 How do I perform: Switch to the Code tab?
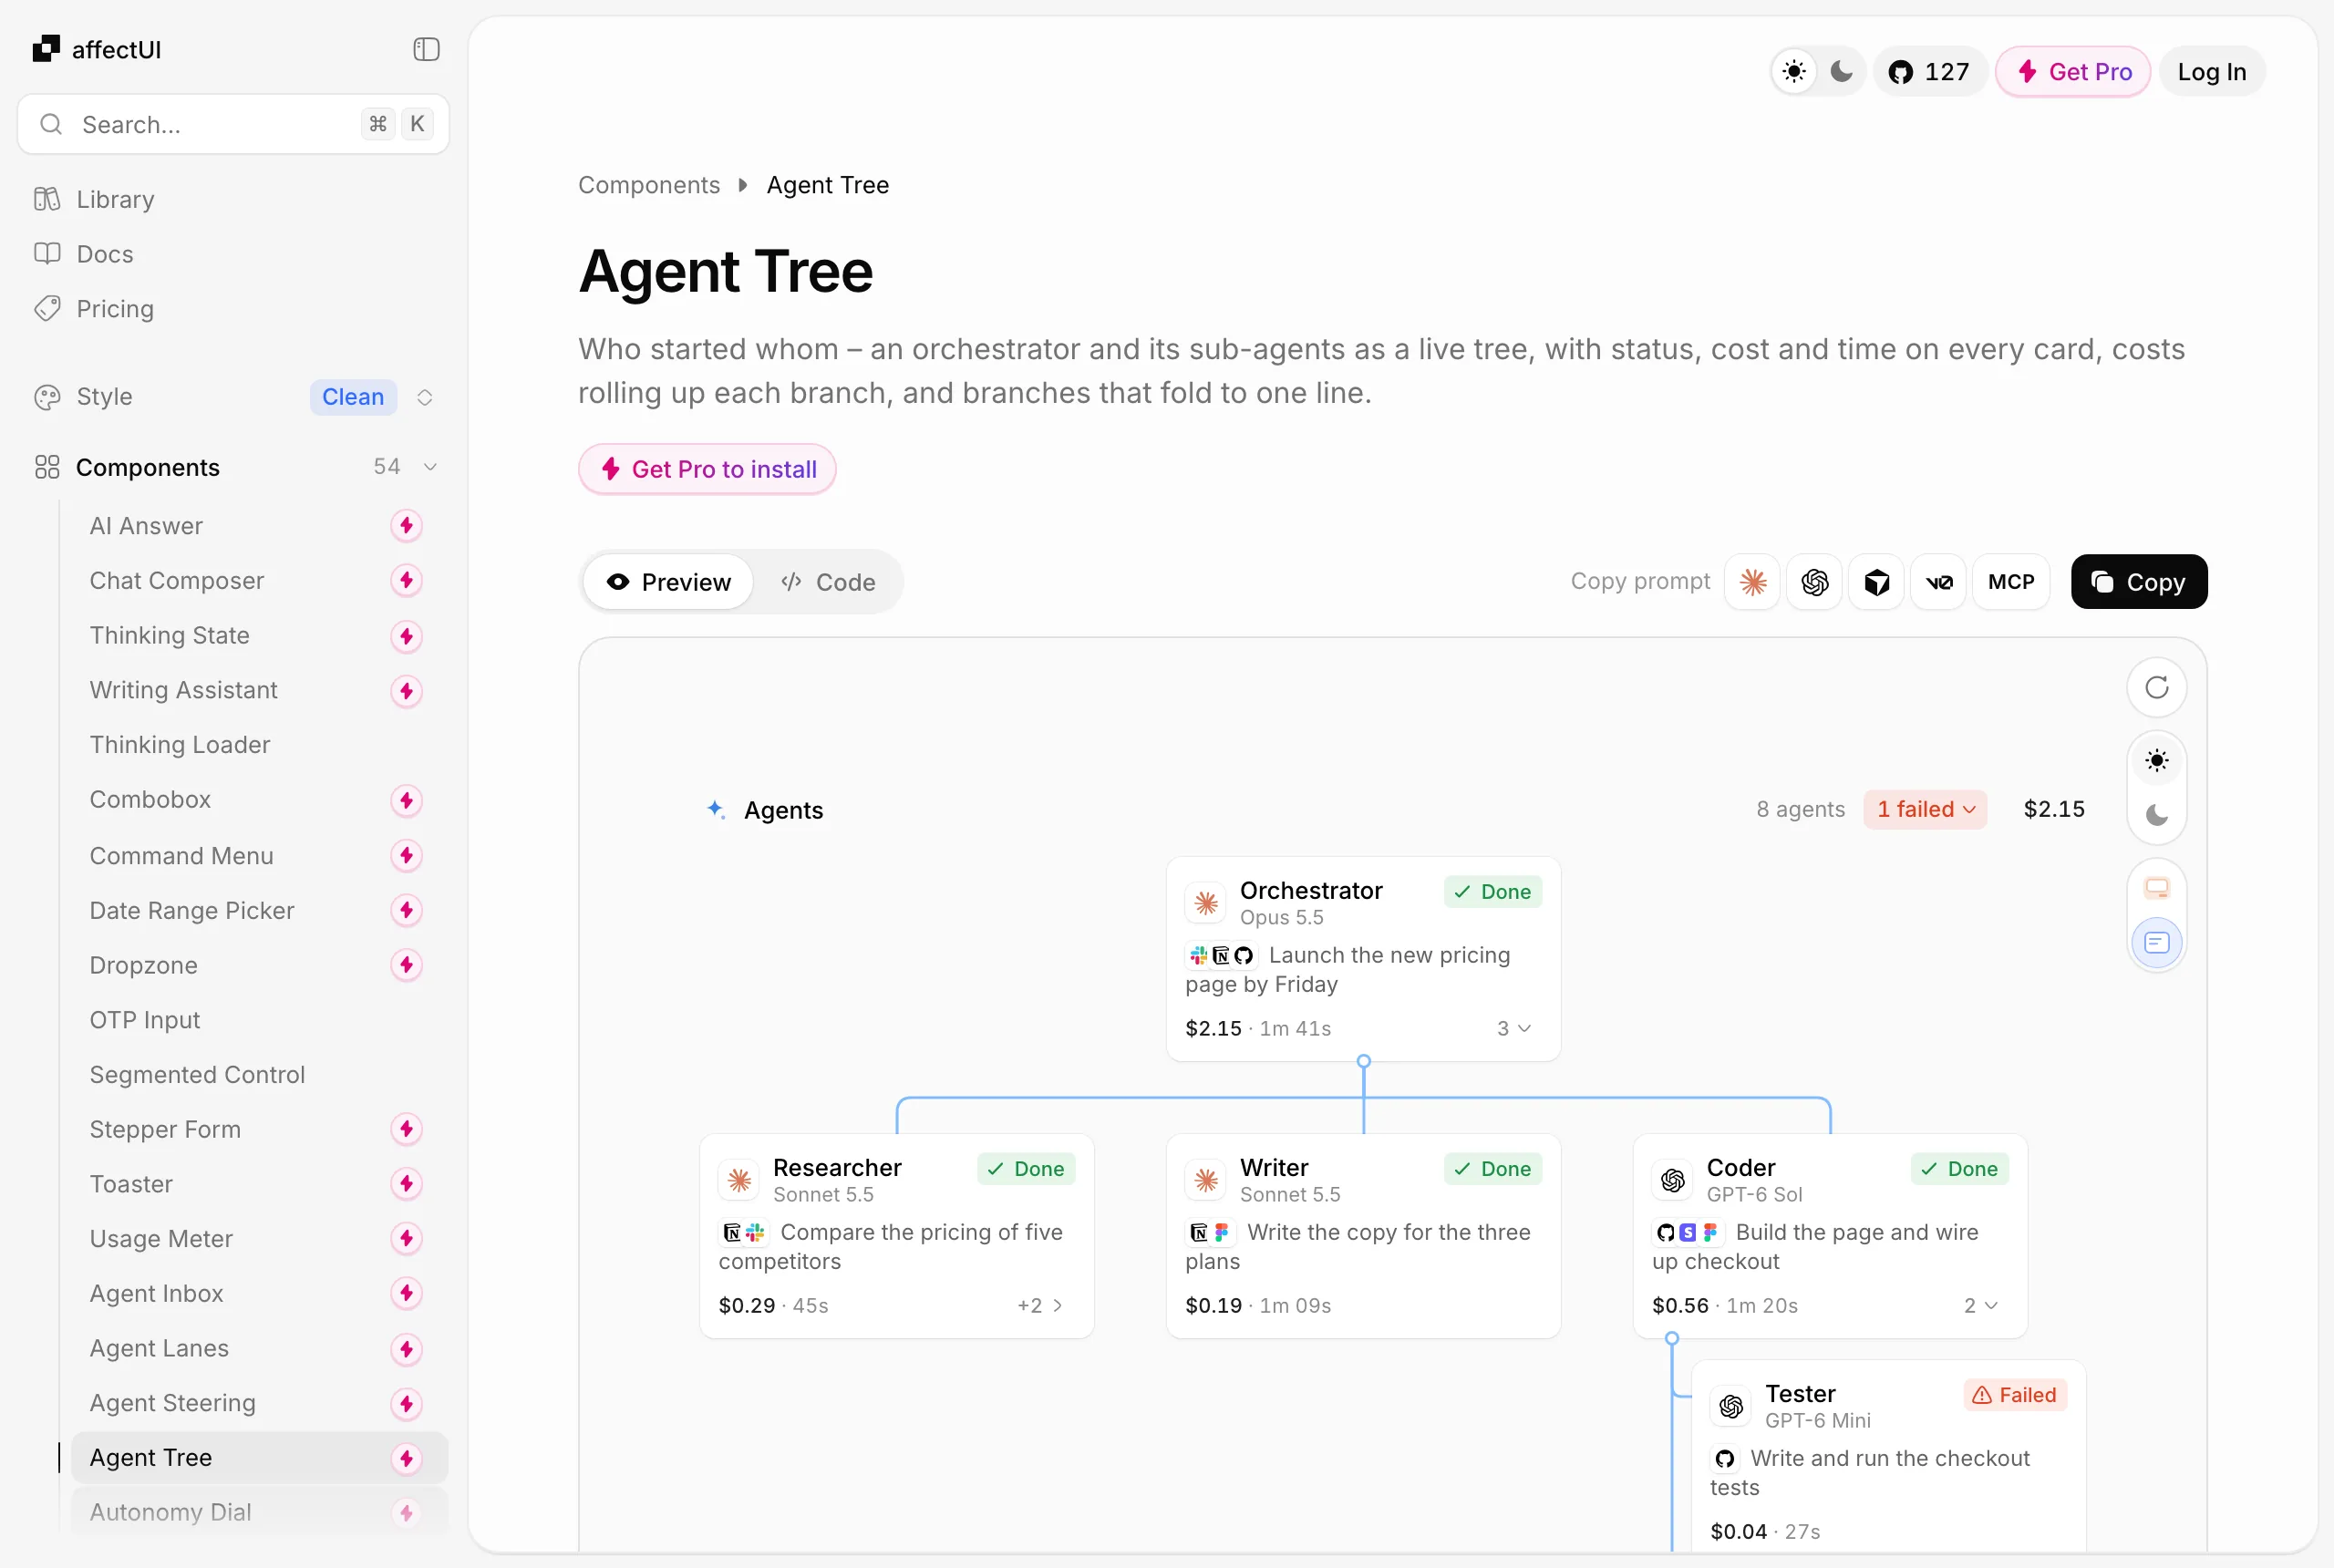828,582
